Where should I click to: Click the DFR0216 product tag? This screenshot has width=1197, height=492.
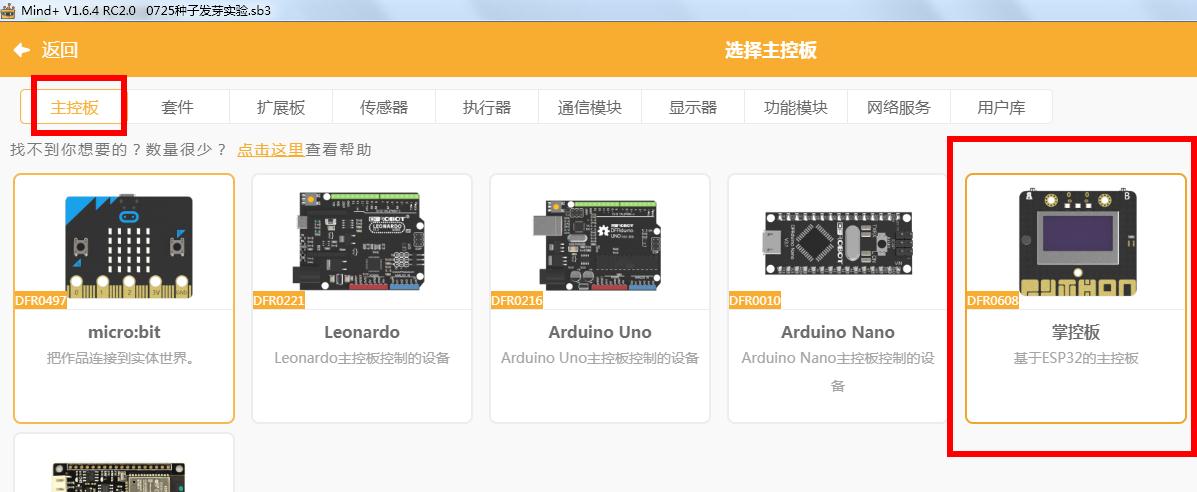517,301
